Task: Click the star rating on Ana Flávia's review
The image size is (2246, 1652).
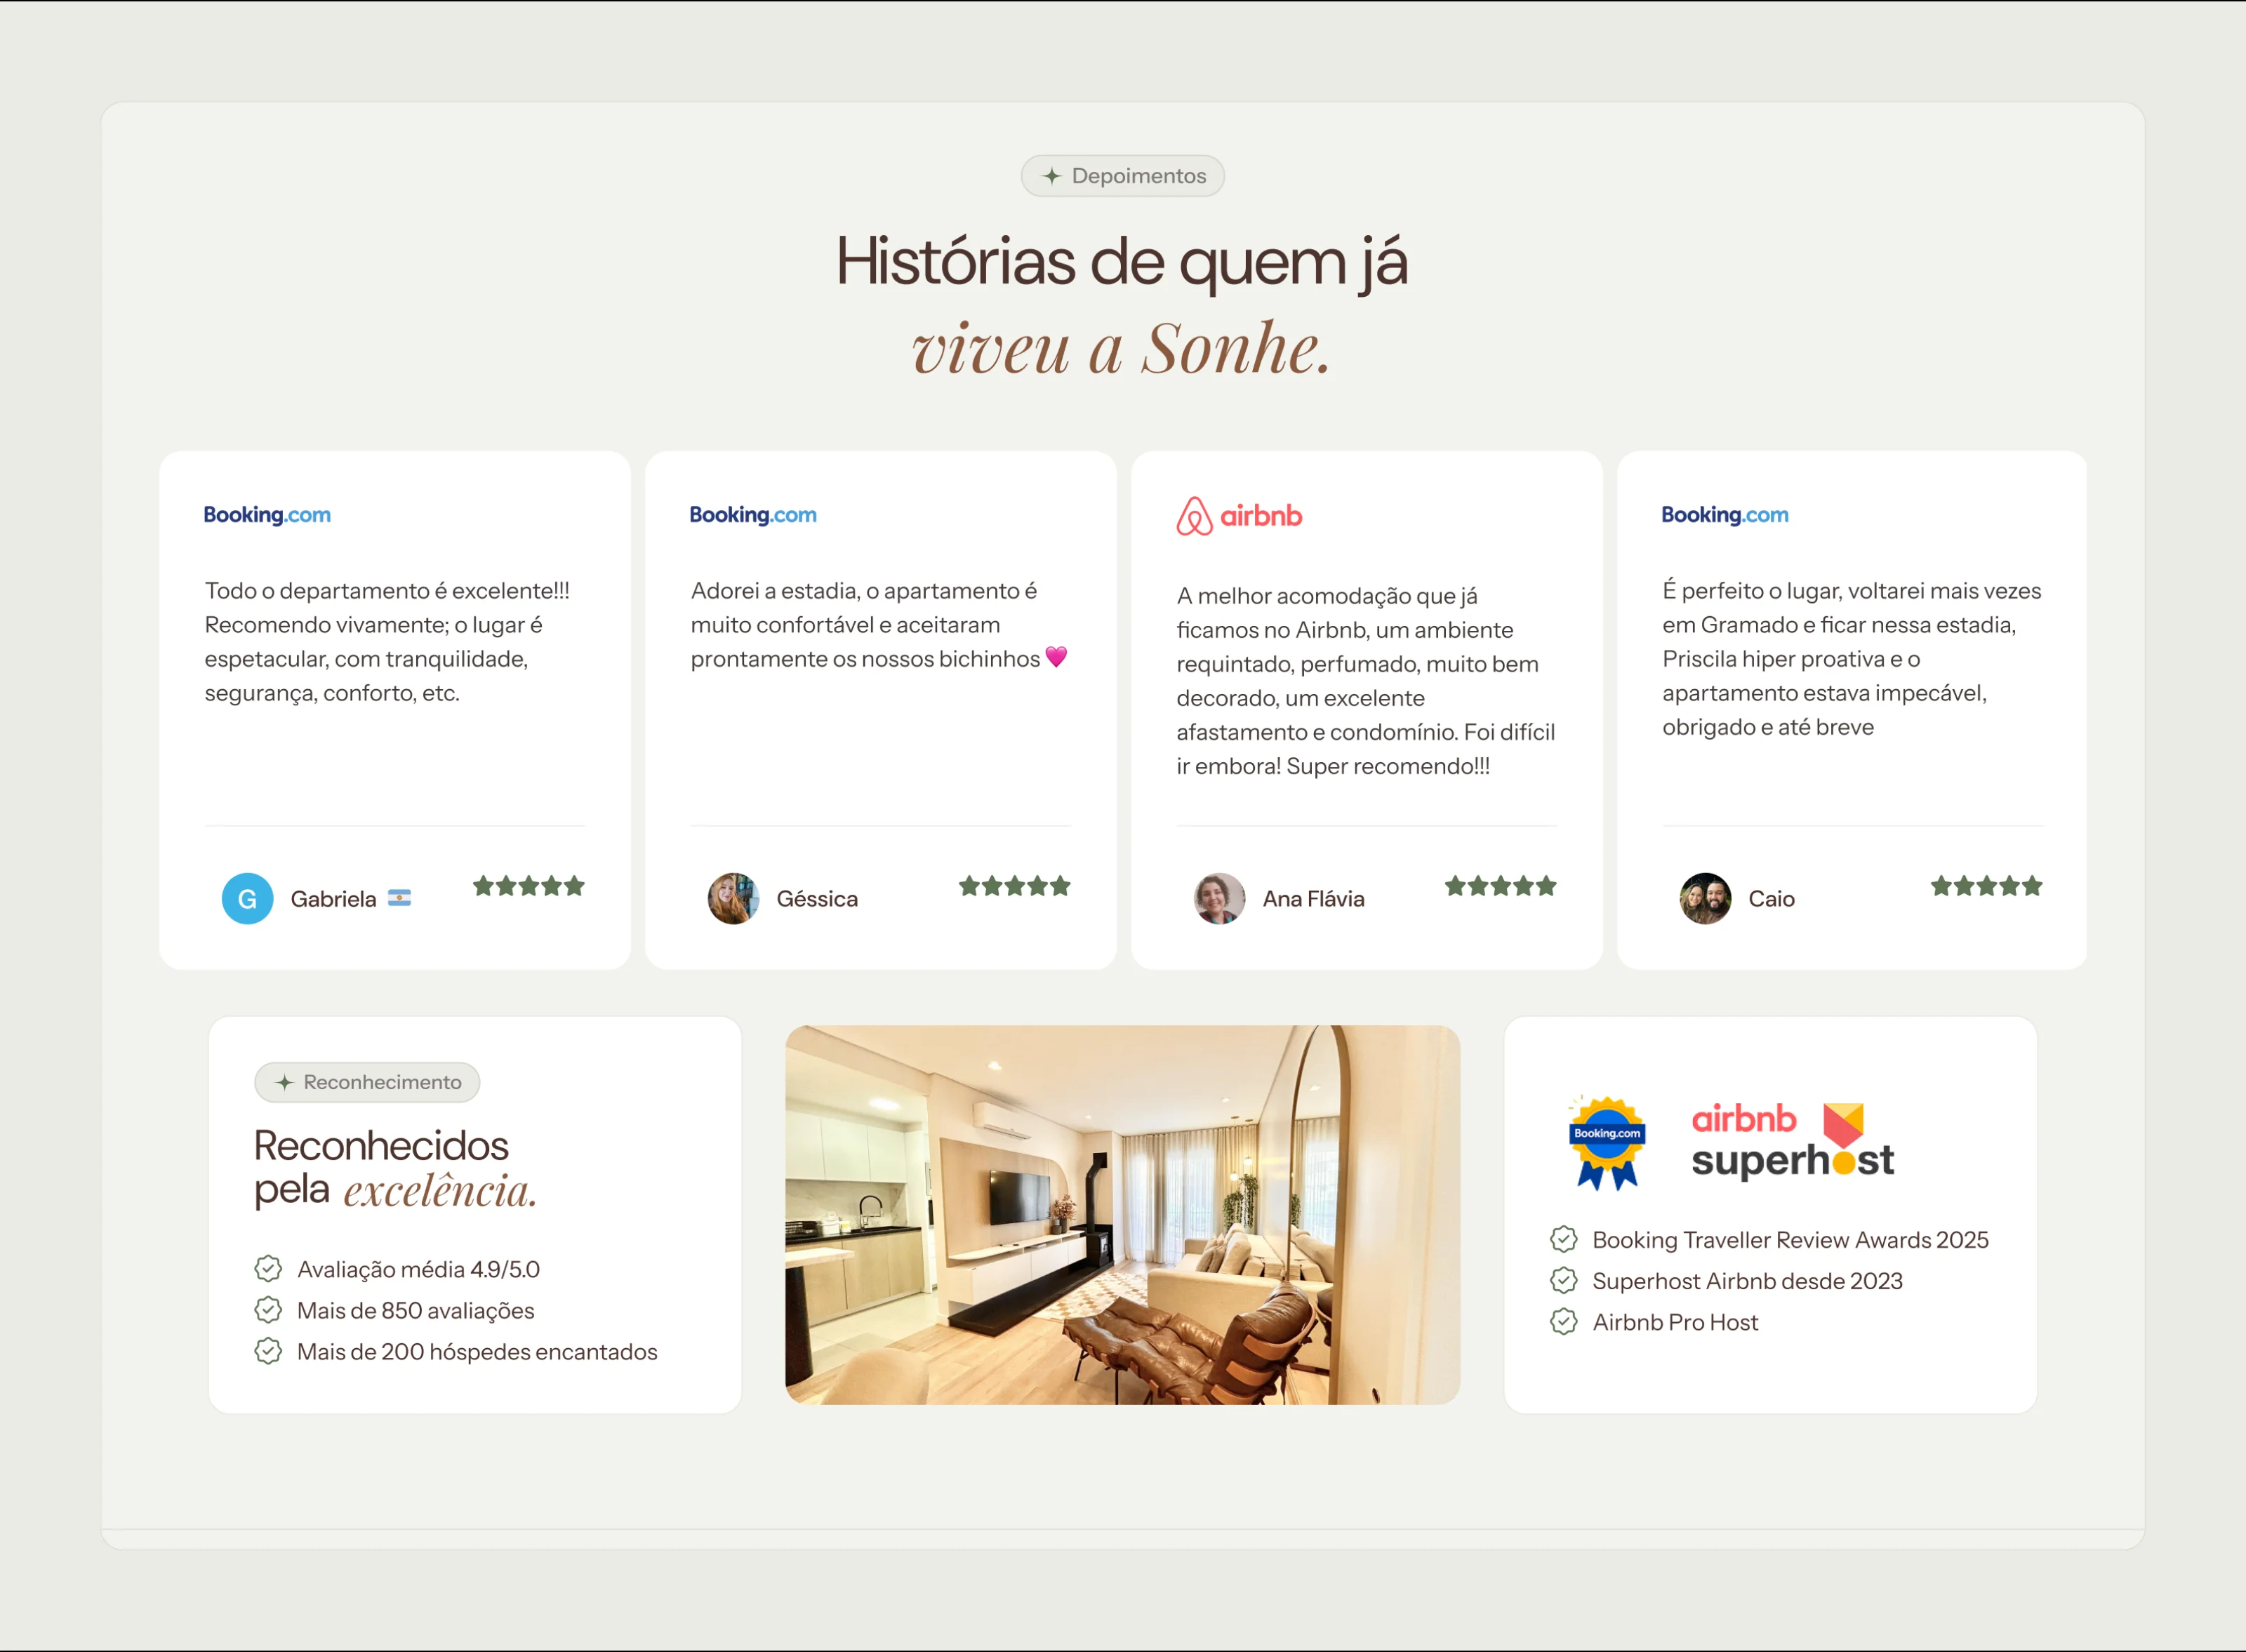Action: point(1501,886)
